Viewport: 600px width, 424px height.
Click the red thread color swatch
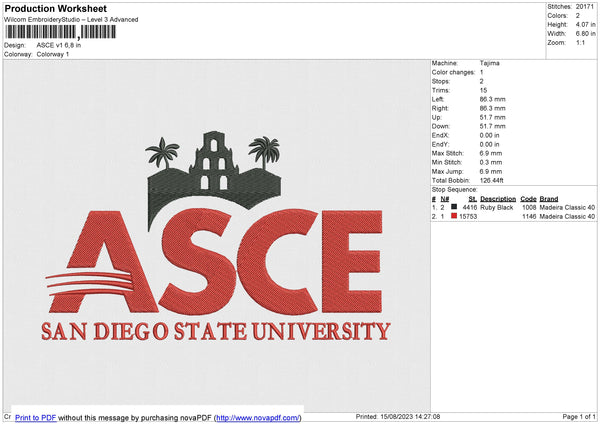click(454, 216)
